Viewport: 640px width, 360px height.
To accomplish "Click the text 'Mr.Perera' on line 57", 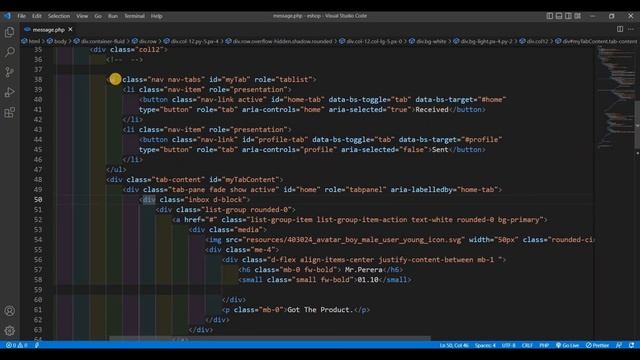I will 363,270.
